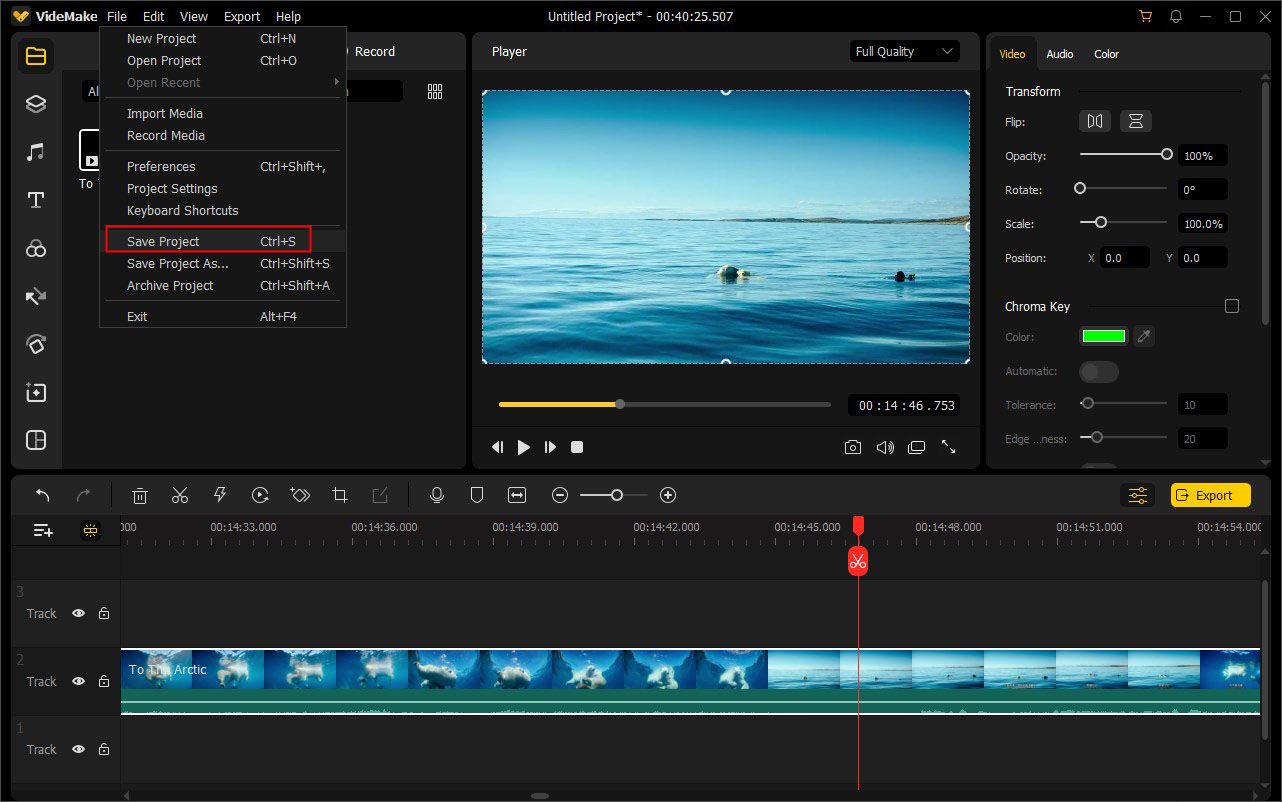Image resolution: width=1282 pixels, height=802 pixels.
Task: Open the Audio music note sidebar panel
Action: pyautogui.click(x=36, y=152)
